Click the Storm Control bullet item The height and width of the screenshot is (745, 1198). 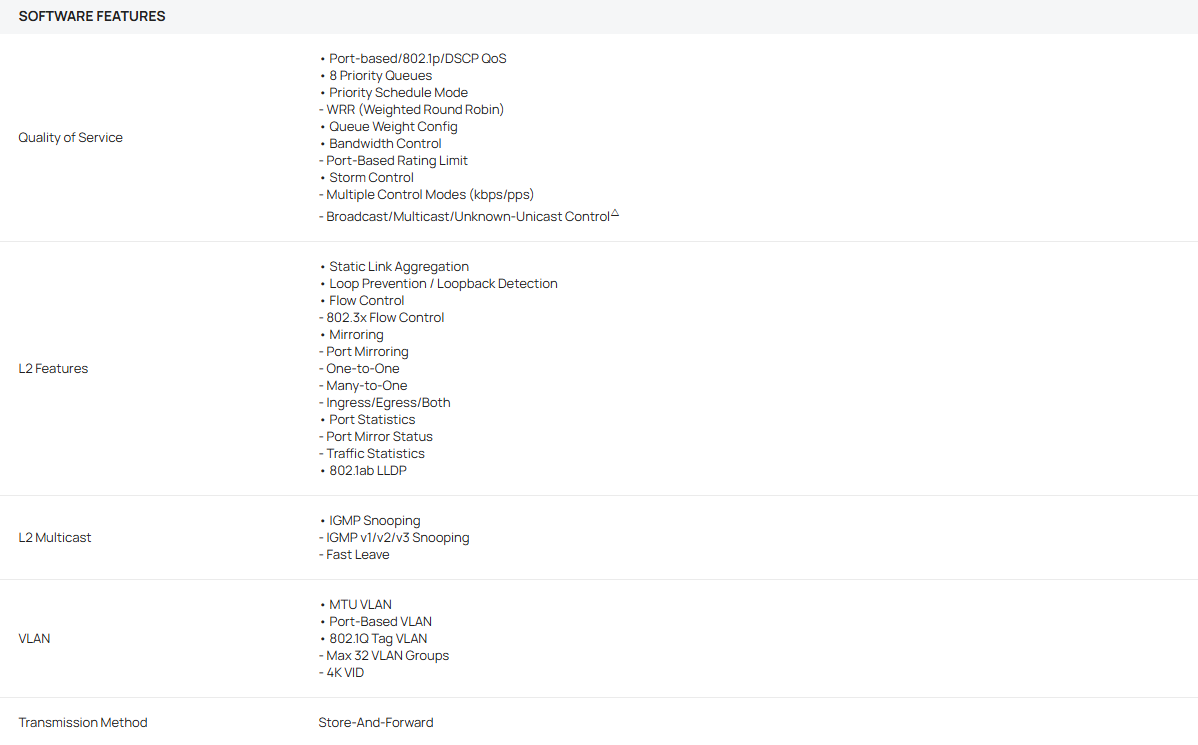point(371,177)
